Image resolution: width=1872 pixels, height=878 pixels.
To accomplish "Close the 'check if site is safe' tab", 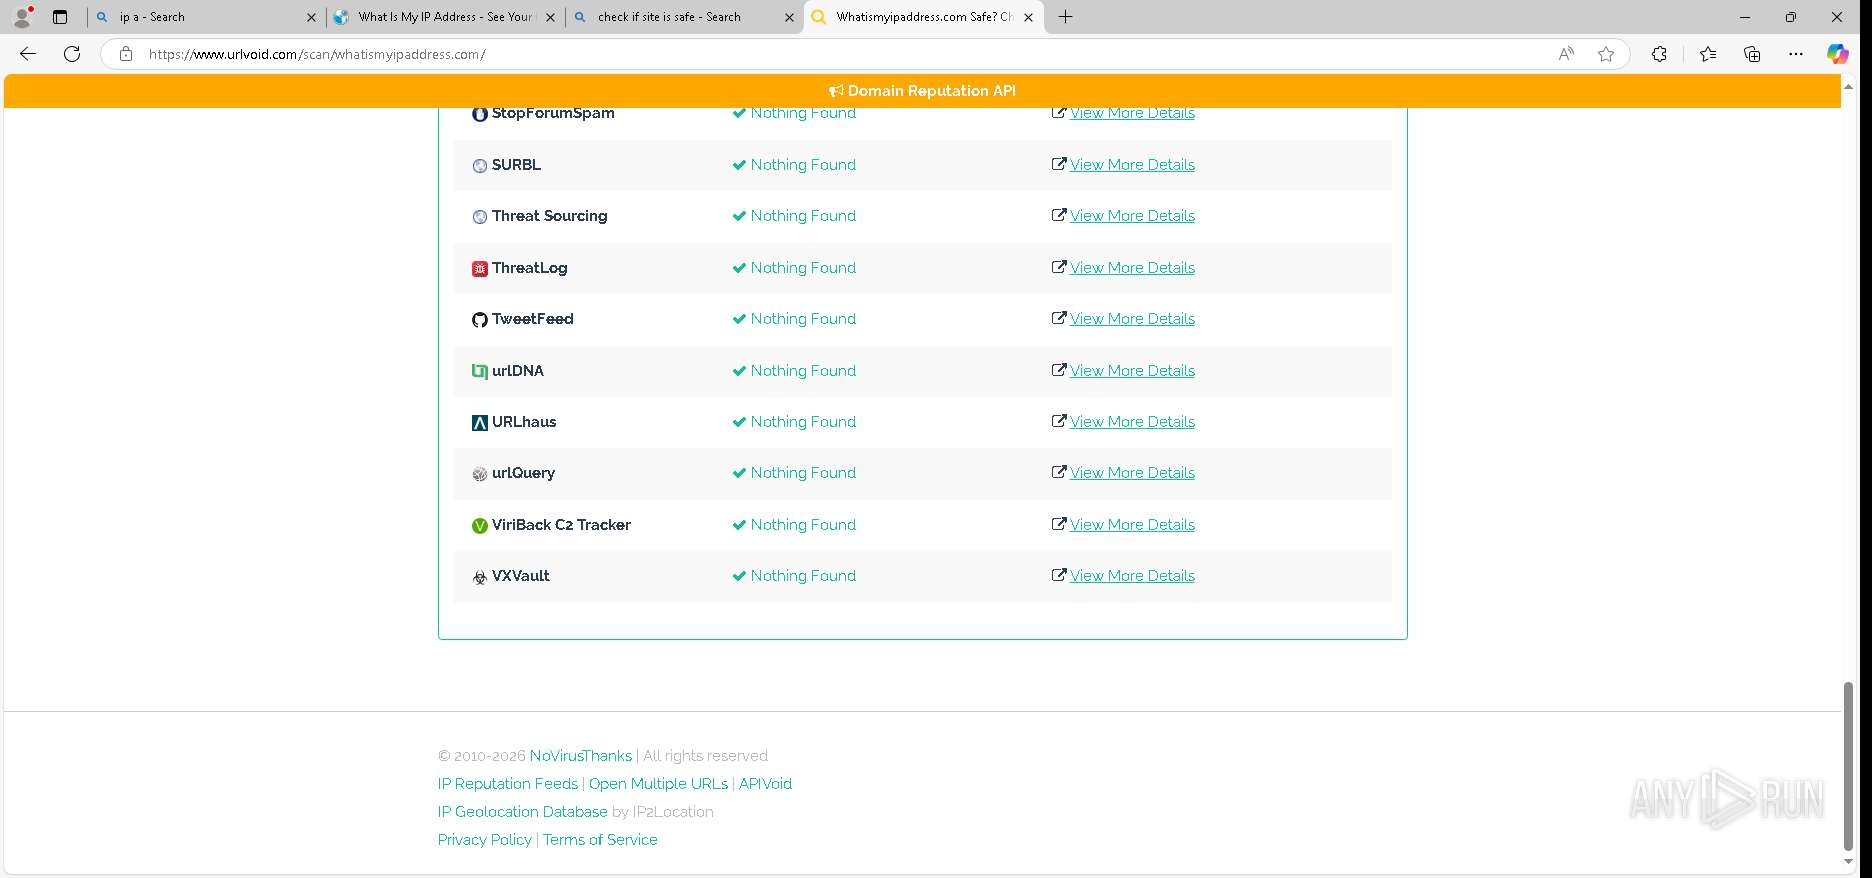I will click(x=789, y=17).
